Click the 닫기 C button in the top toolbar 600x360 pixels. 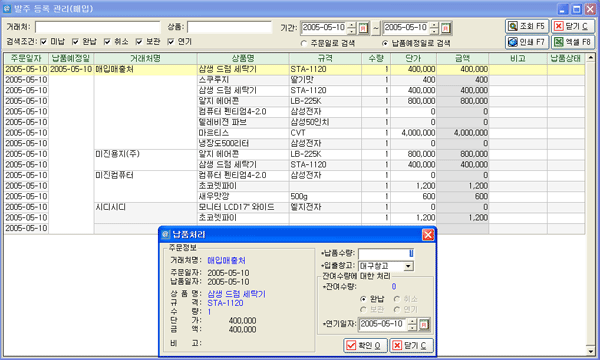click(x=572, y=26)
